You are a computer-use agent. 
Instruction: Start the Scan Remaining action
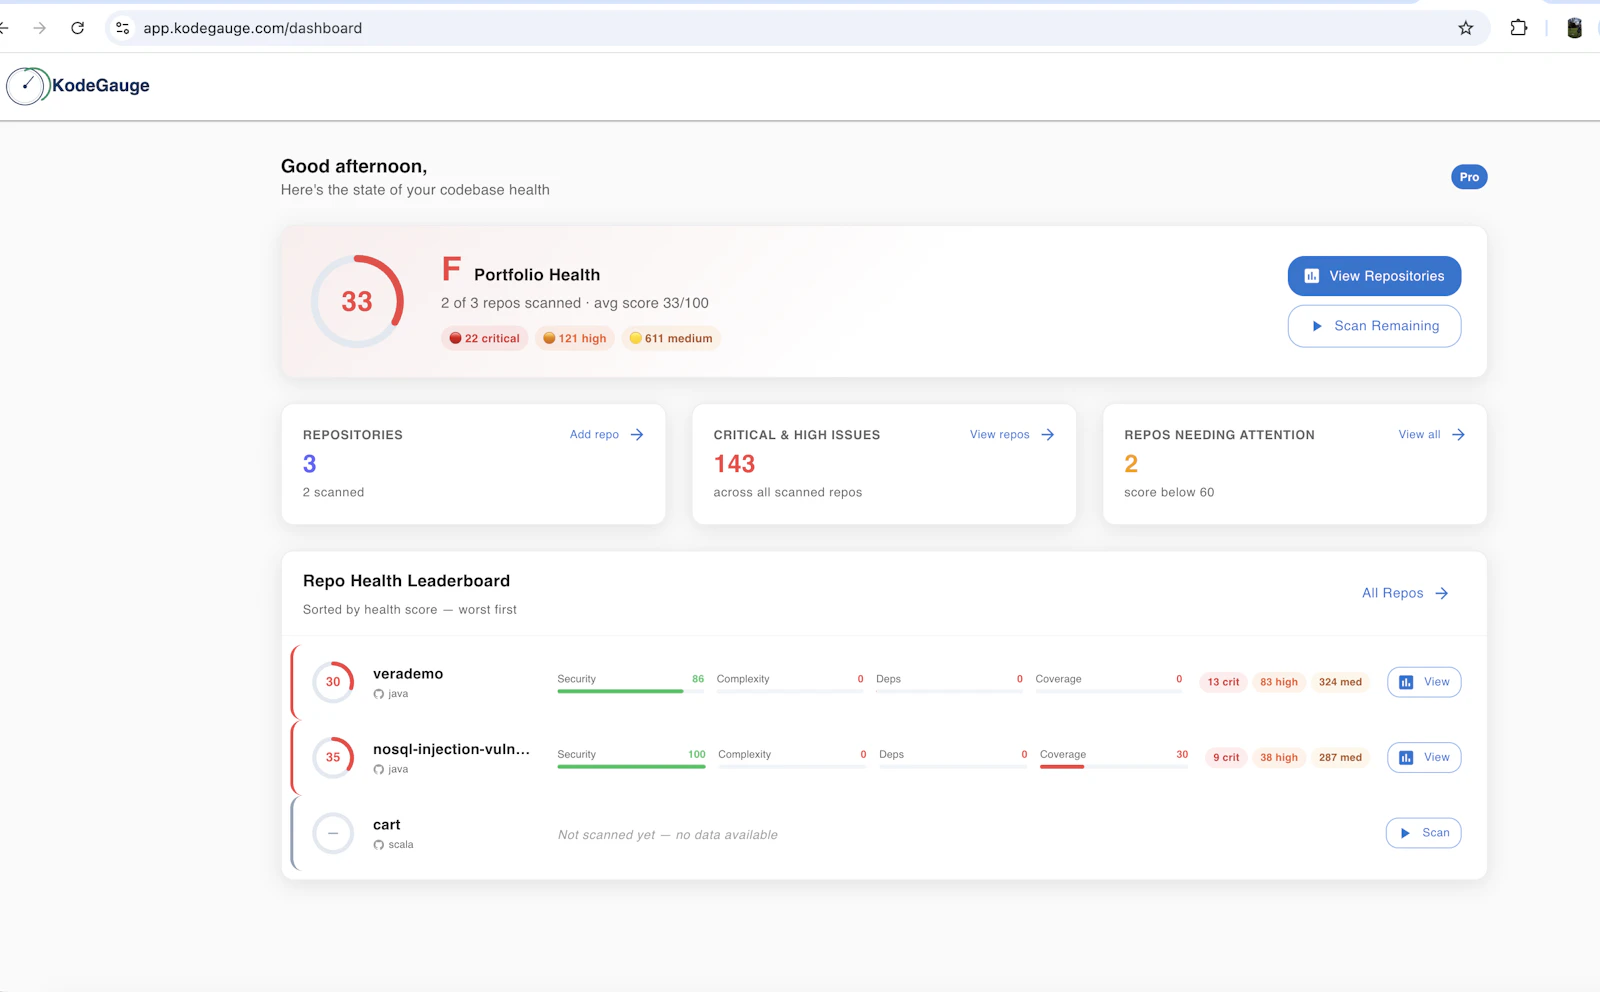click(1374, 326)
